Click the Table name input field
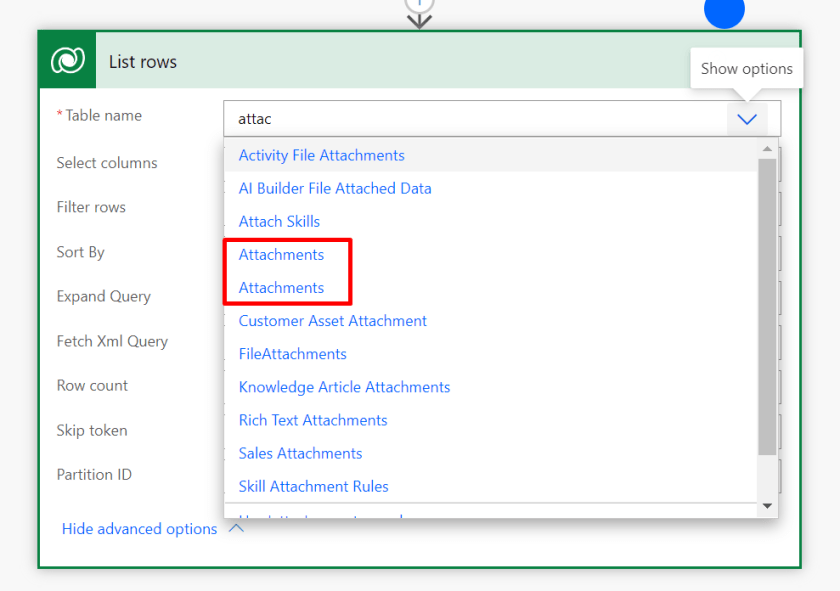840x591 pixels. coord(475,119)
